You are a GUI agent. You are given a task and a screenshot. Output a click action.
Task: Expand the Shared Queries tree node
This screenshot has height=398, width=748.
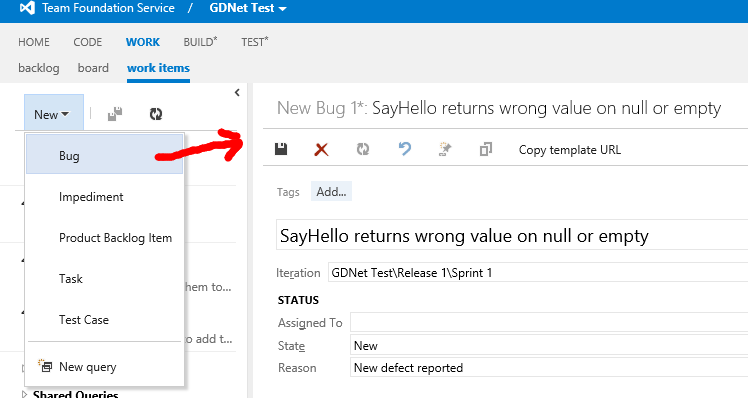(x=25, y=395)
